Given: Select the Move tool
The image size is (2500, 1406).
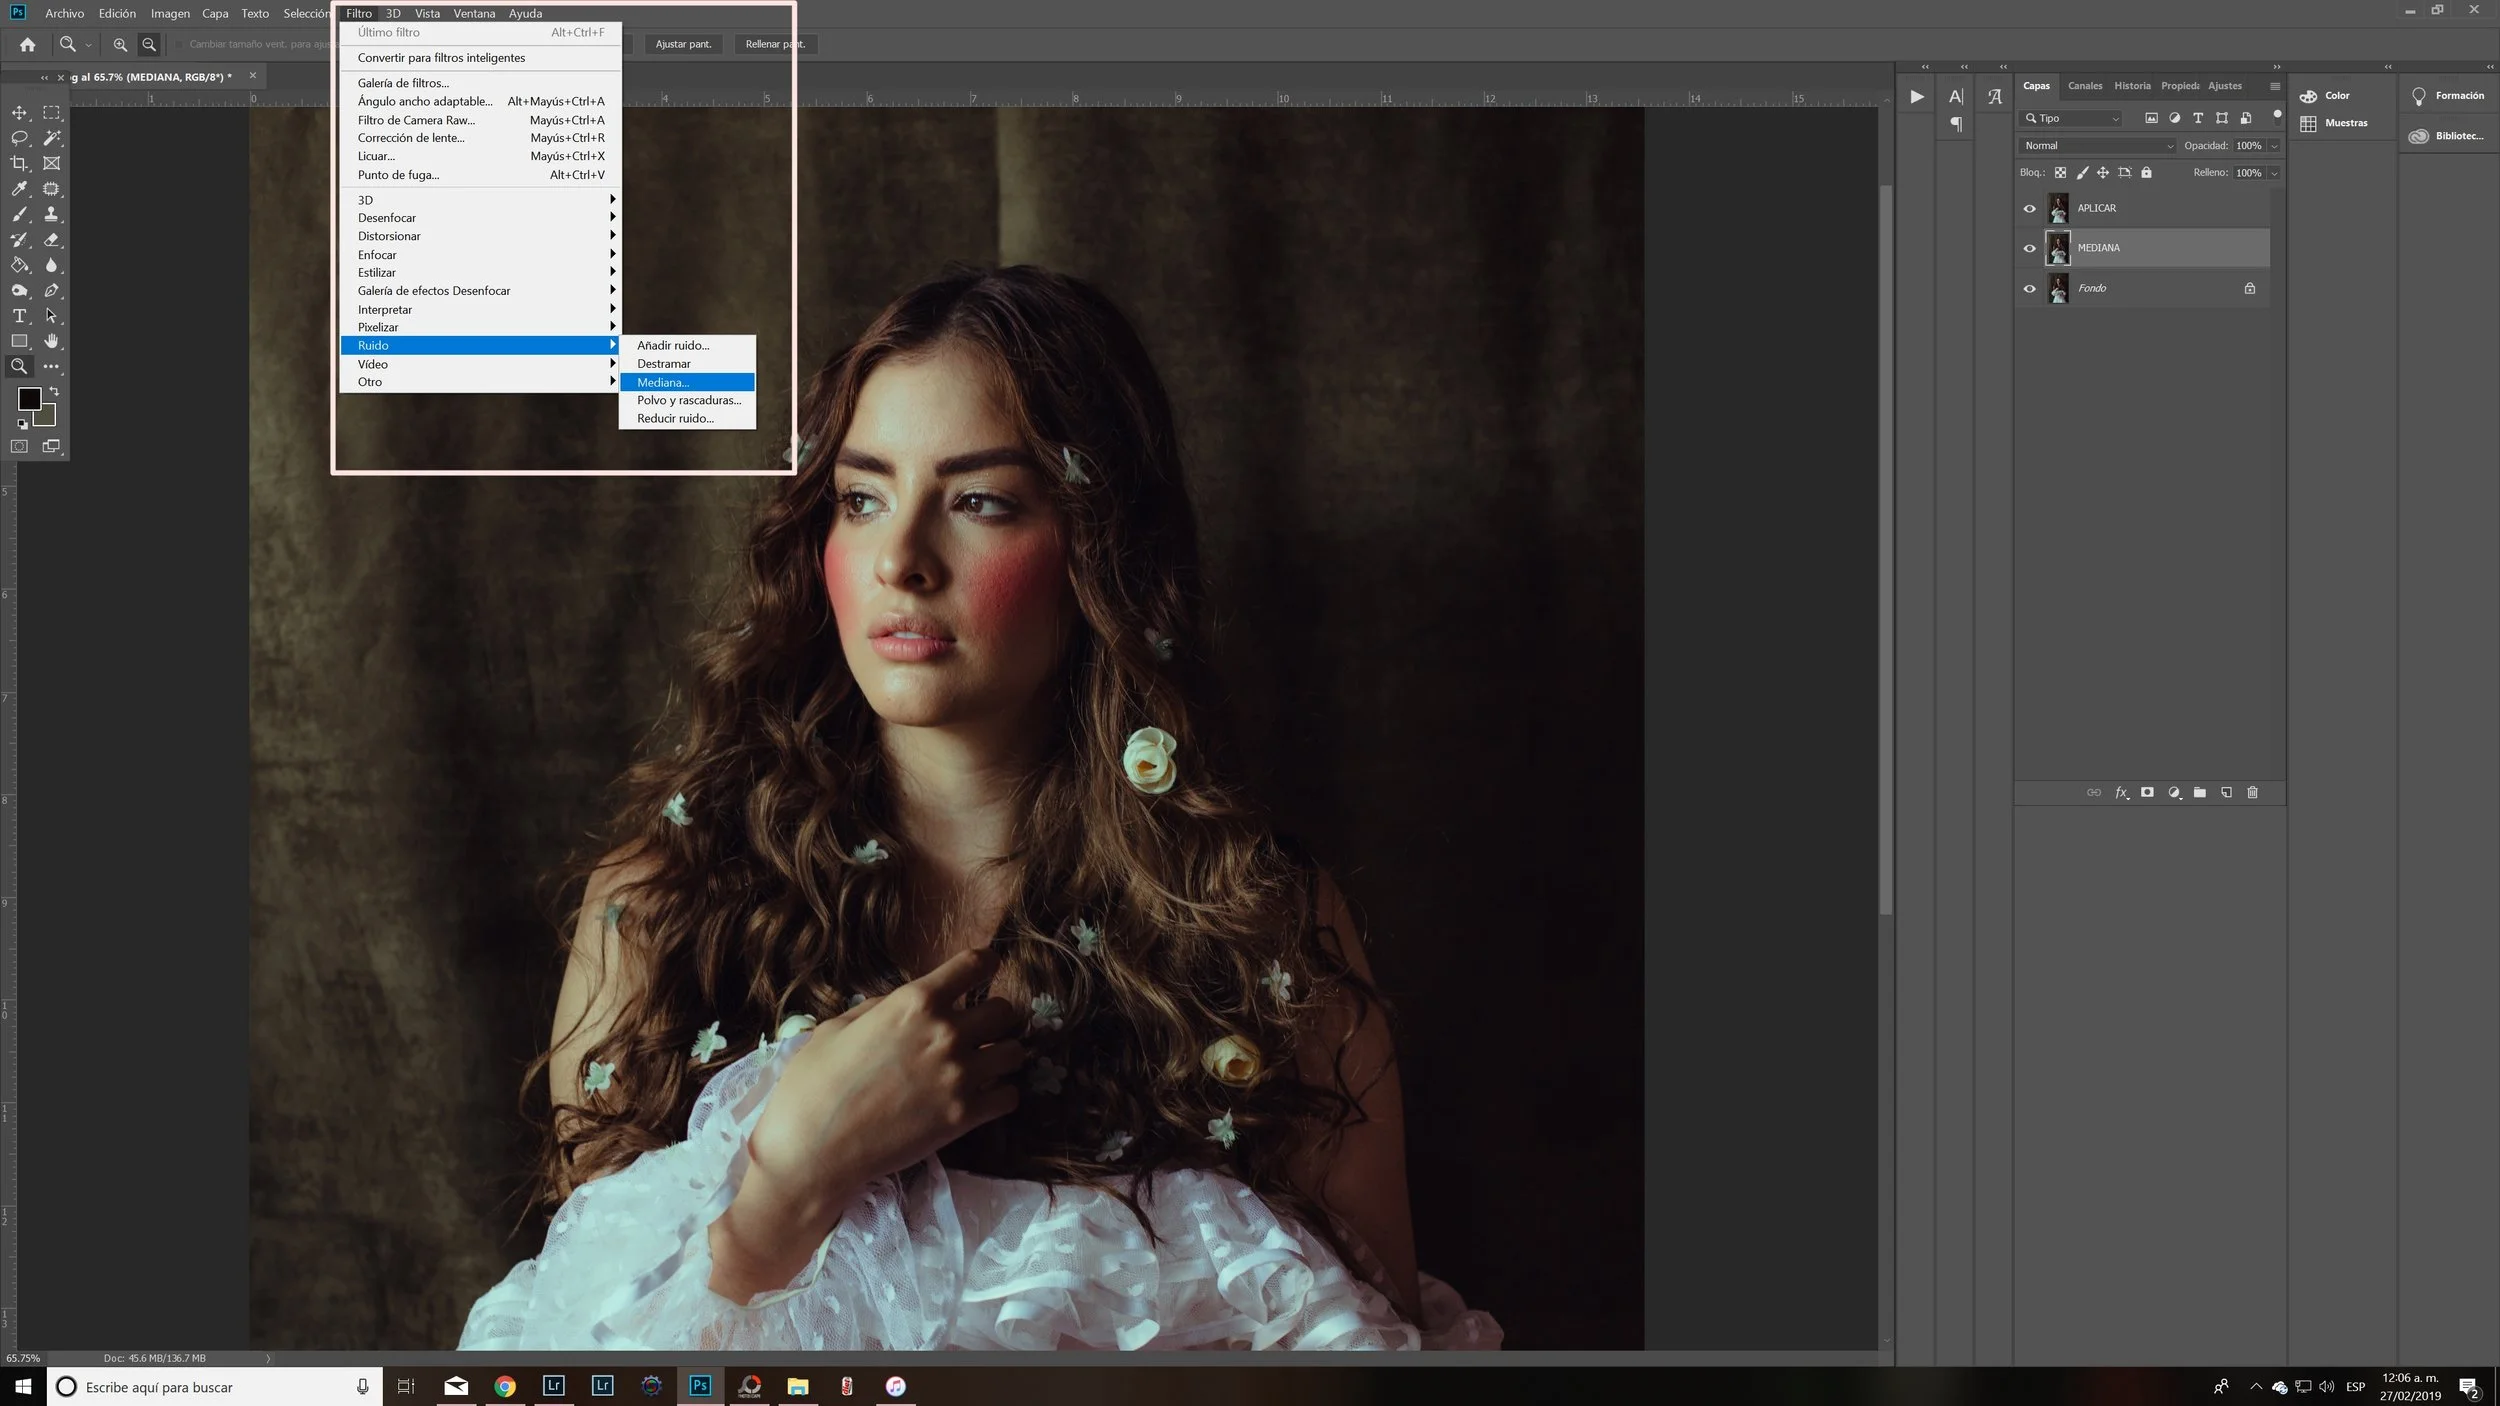Looking at the screenshot, I should [x=19, y=113].
